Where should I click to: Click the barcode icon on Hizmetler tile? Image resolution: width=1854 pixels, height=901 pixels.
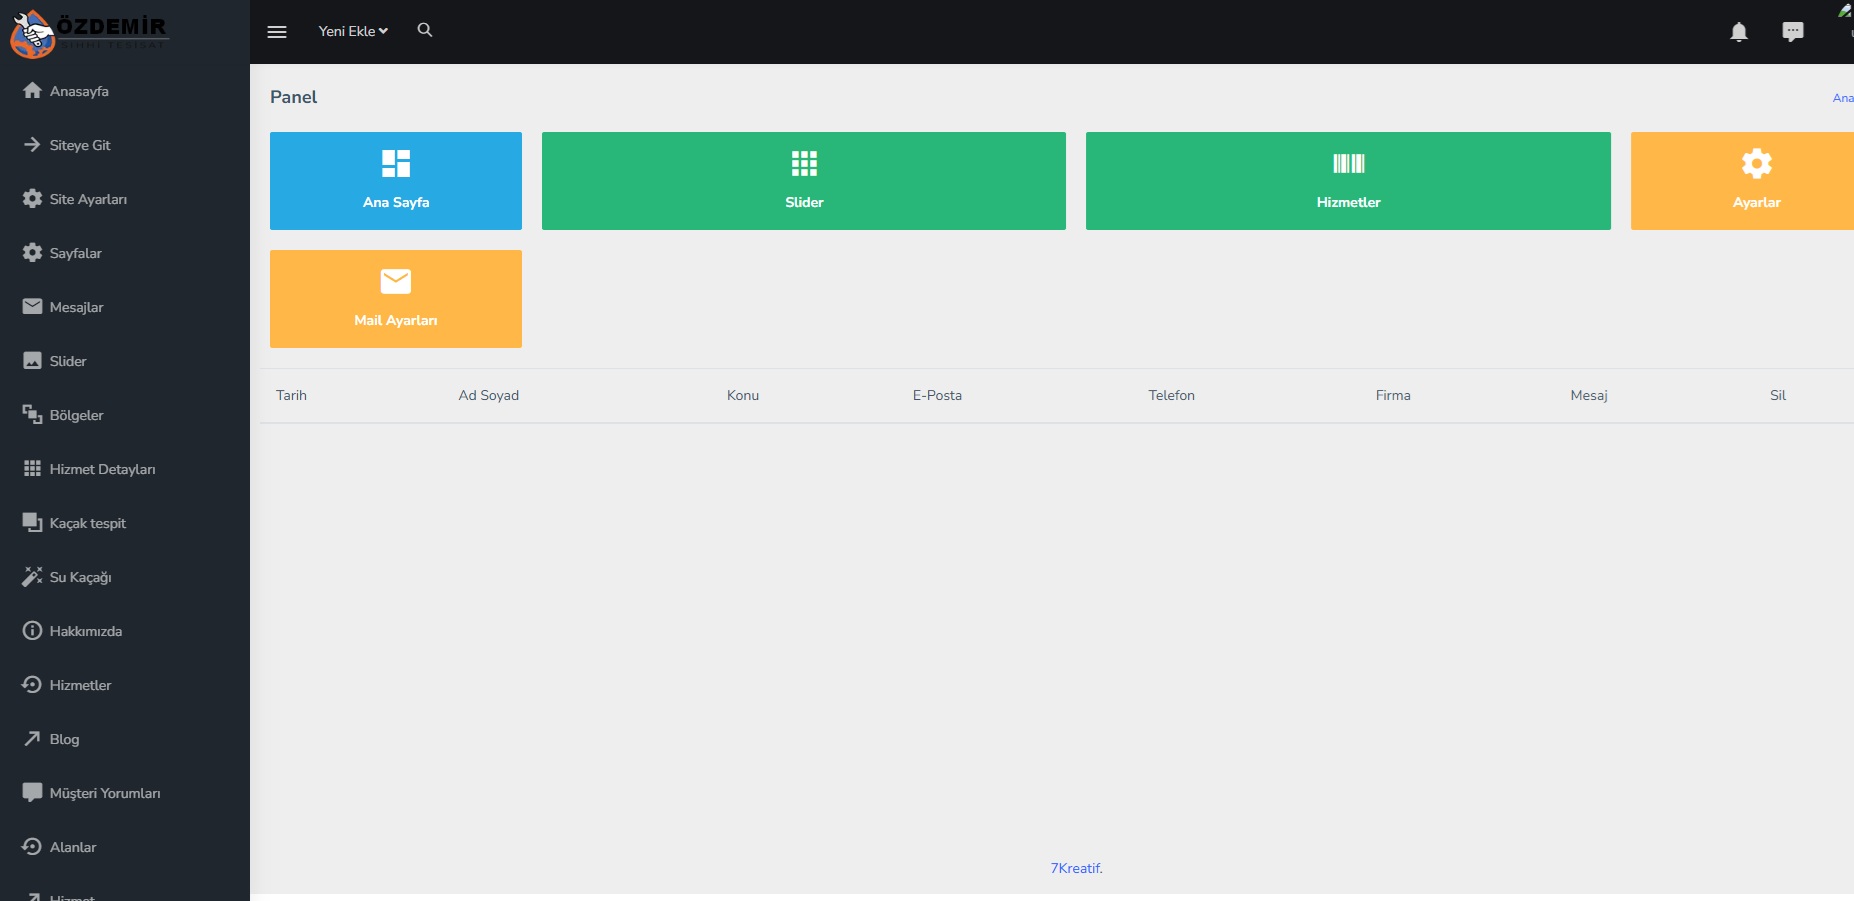[1348, 163]
